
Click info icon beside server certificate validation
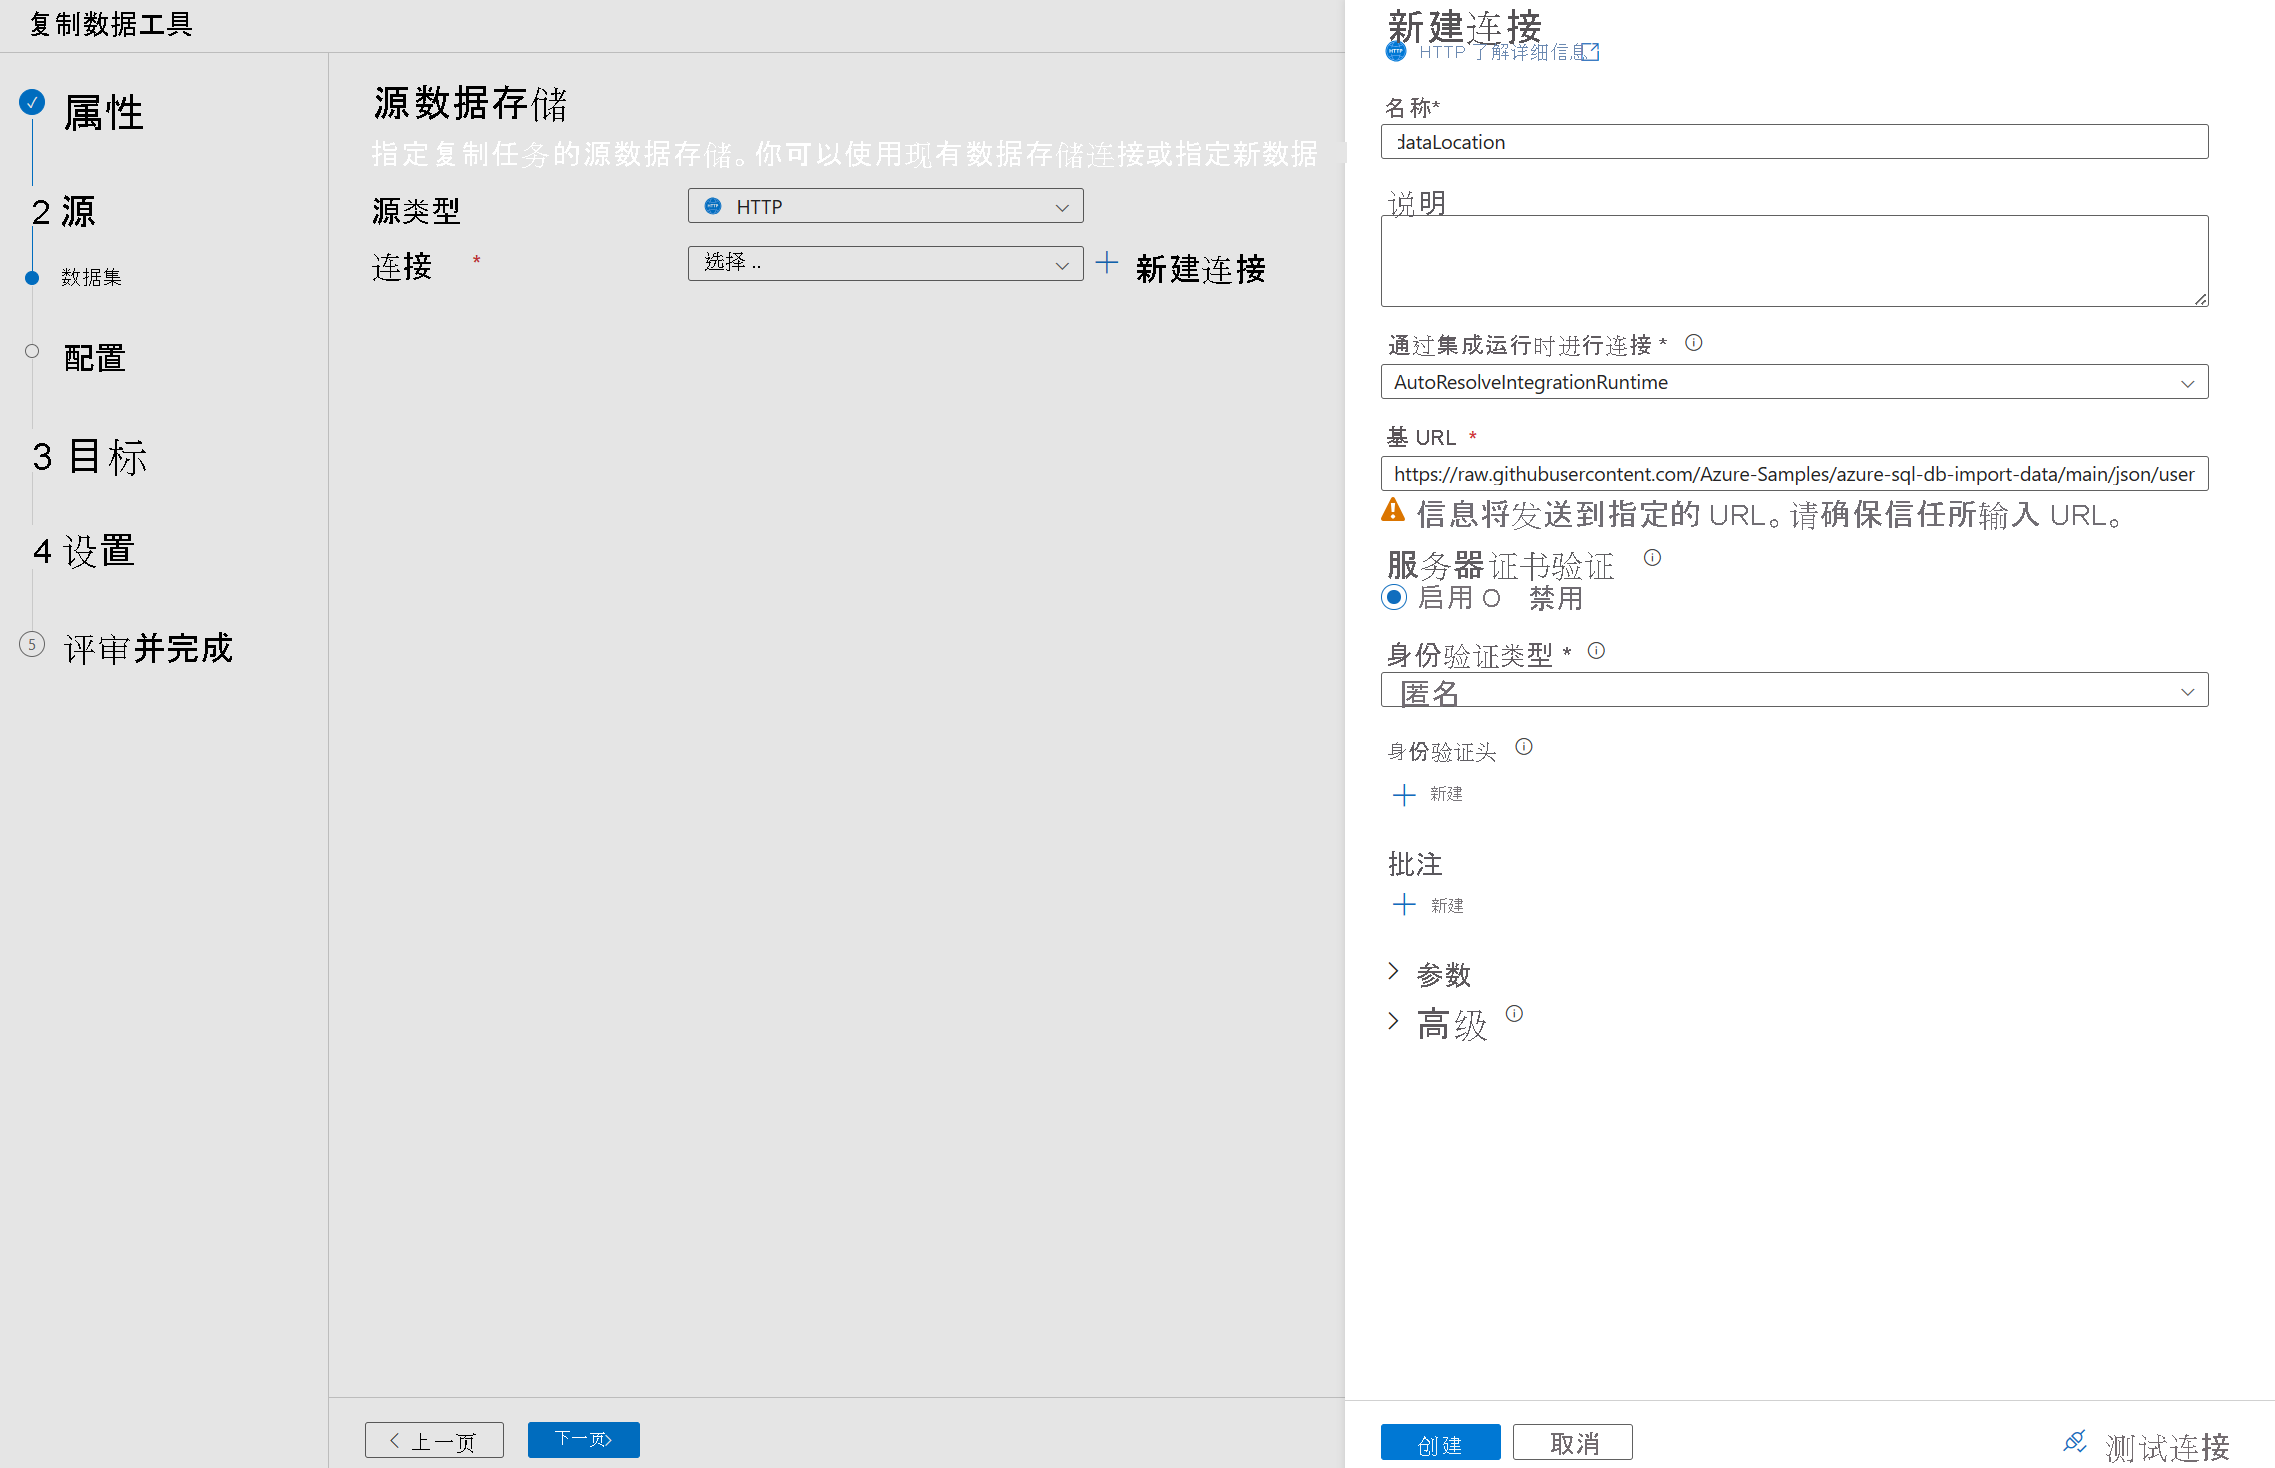click(1652, 558)
